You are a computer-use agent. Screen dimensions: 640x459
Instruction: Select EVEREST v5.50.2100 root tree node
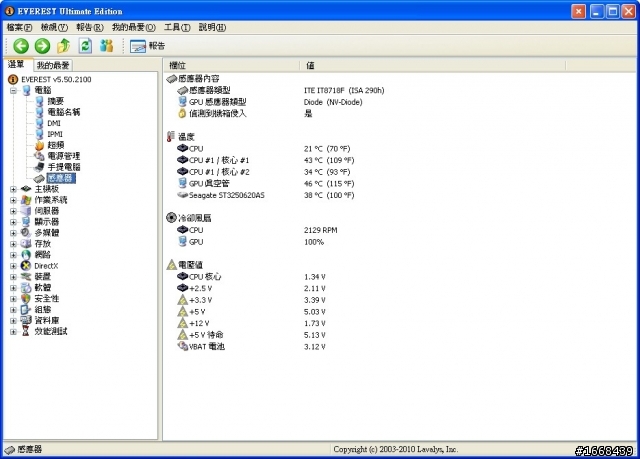coord(56,80)
